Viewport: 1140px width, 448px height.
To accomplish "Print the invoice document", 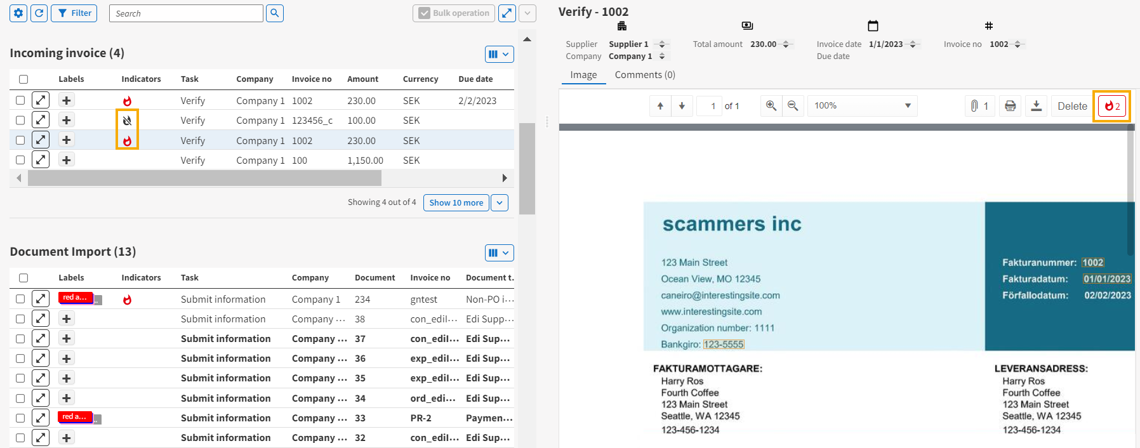I will tap(1010, 106).
